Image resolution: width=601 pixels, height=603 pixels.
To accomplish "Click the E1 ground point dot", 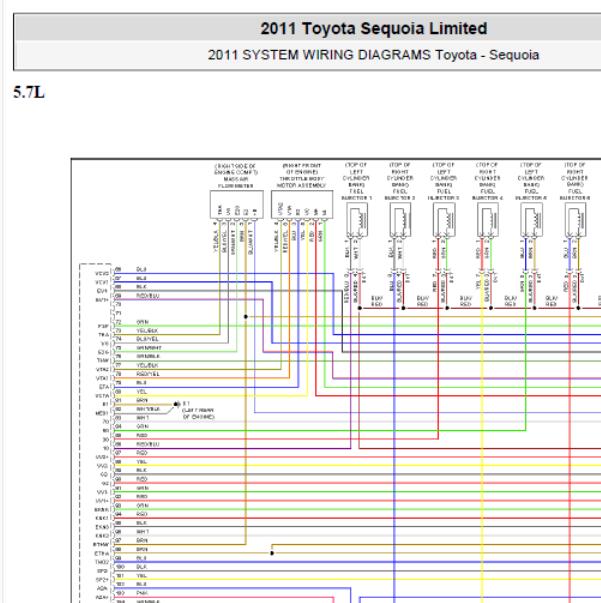I will coord(176,404).
